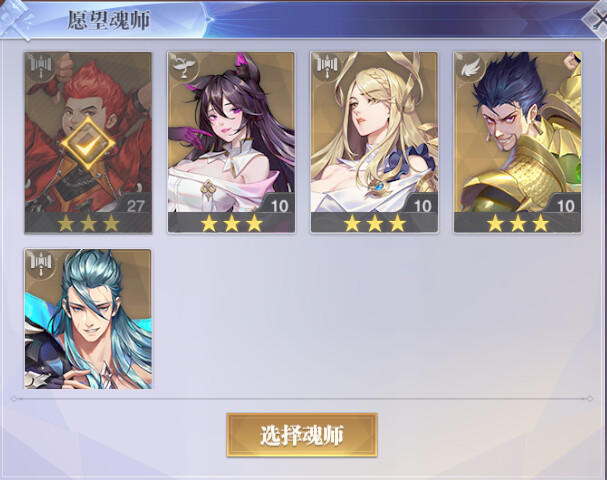
Task: Click the class icon on teal-haired man card
Action: pos(41,265)
